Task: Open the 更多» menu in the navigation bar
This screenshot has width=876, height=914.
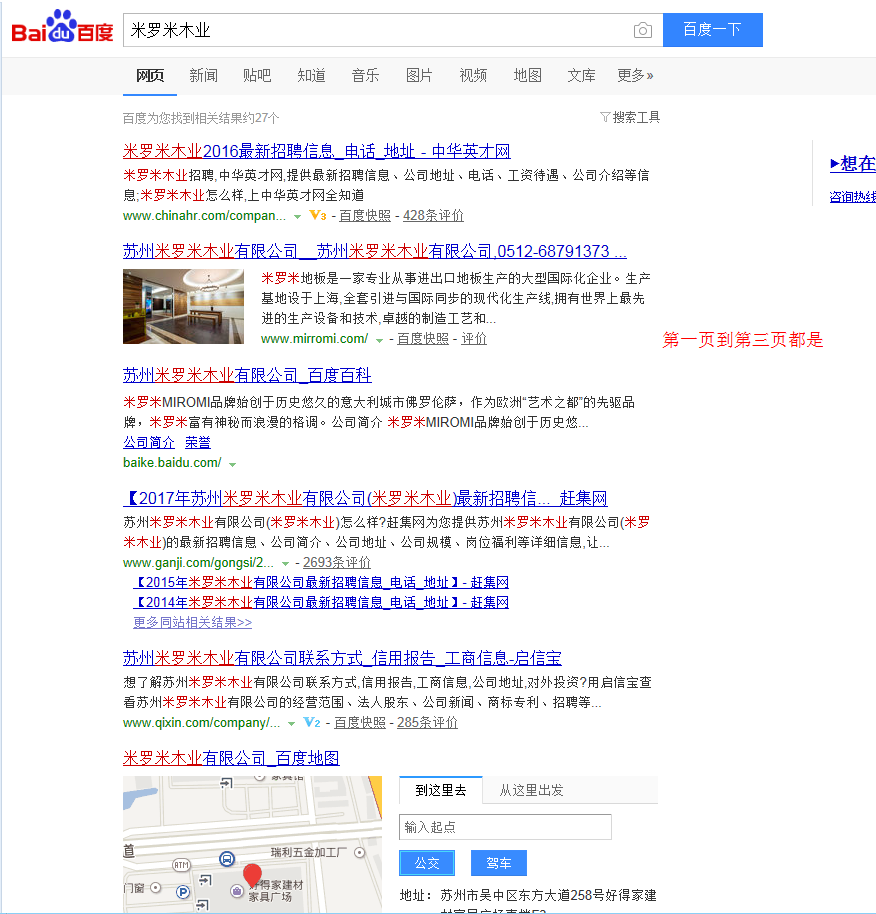Action: point(635,74)
